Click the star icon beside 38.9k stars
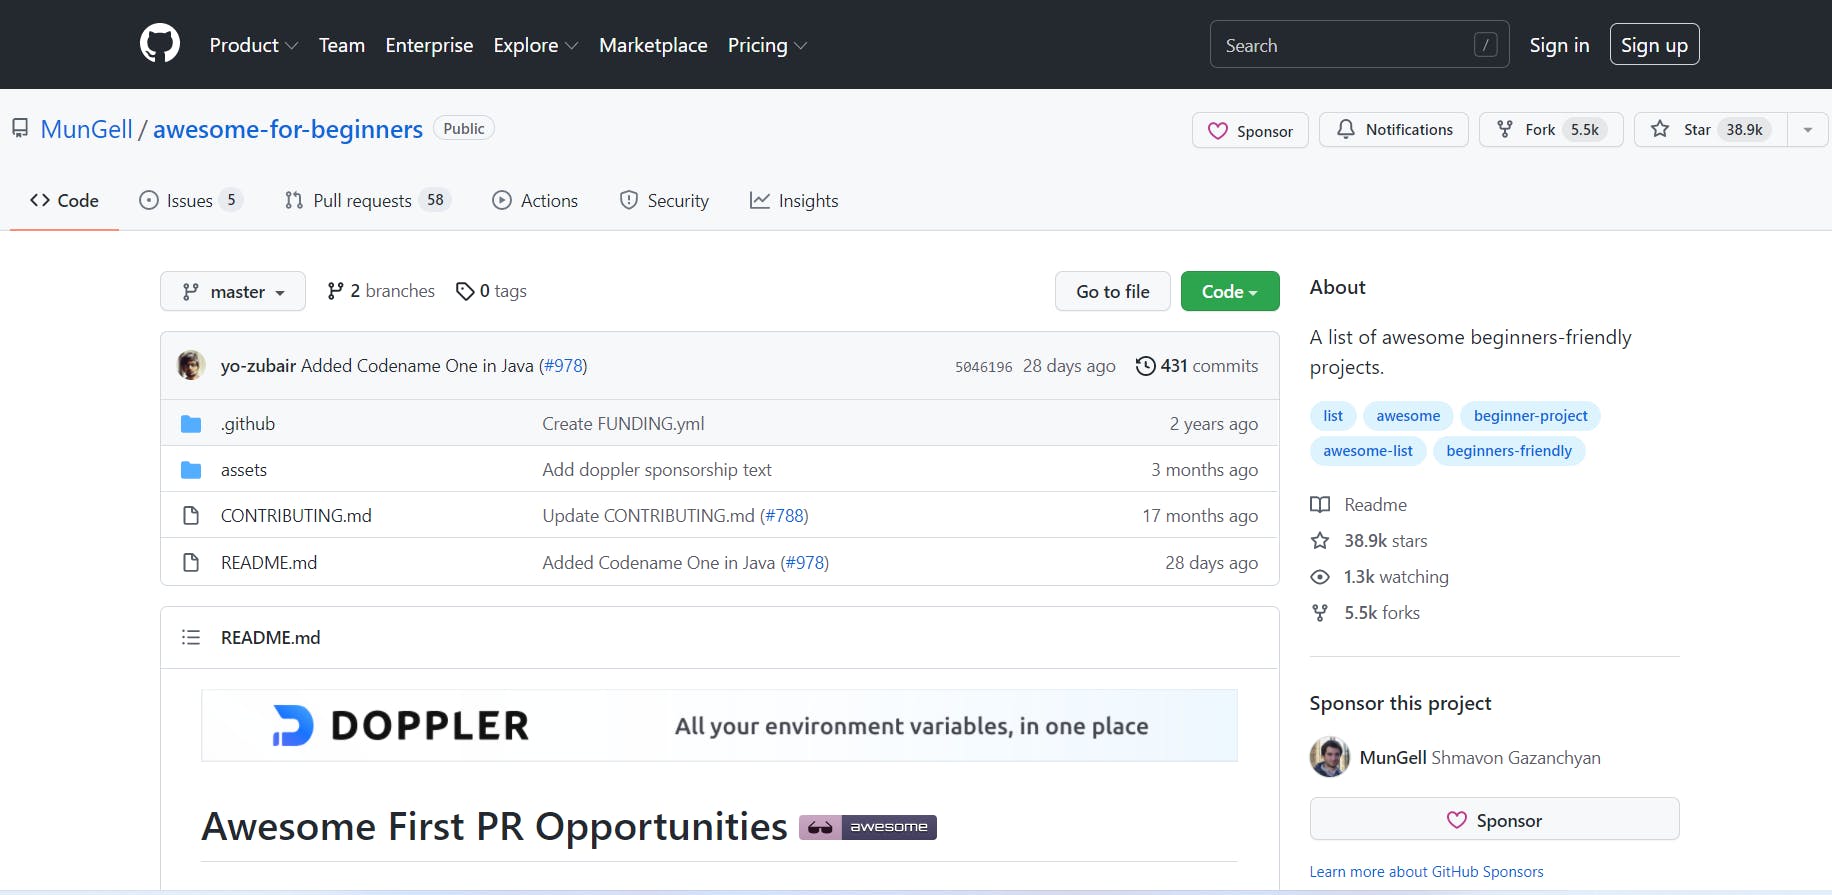1832x895 pixels. pos(1320,541)
